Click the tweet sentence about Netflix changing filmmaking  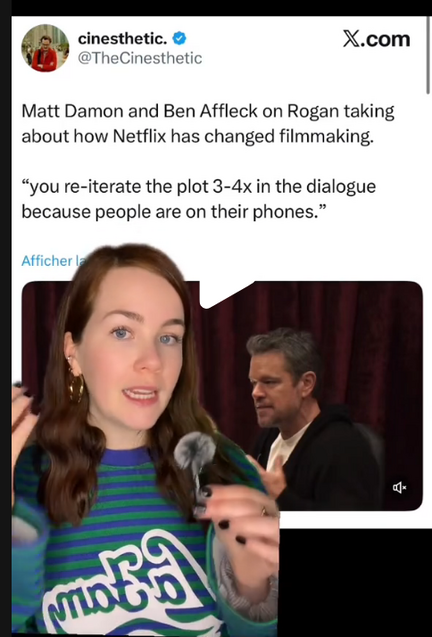coord(208,124)
